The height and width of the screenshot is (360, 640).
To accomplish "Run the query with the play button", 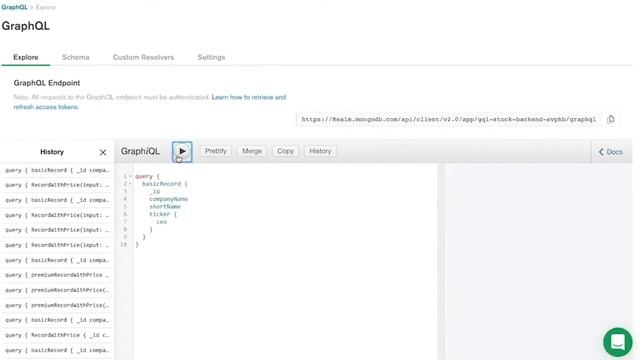I will pos(182,151).
